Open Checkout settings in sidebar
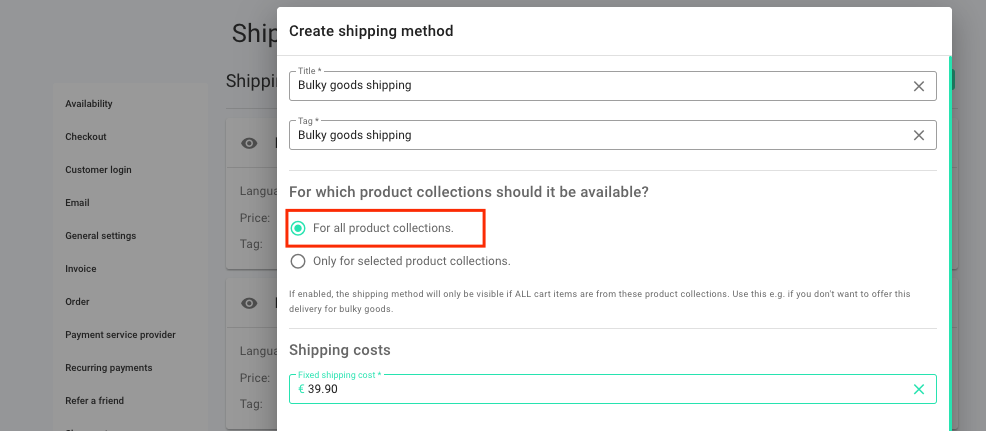The width and height of the screenshot is (986, 431). point(86,137)
